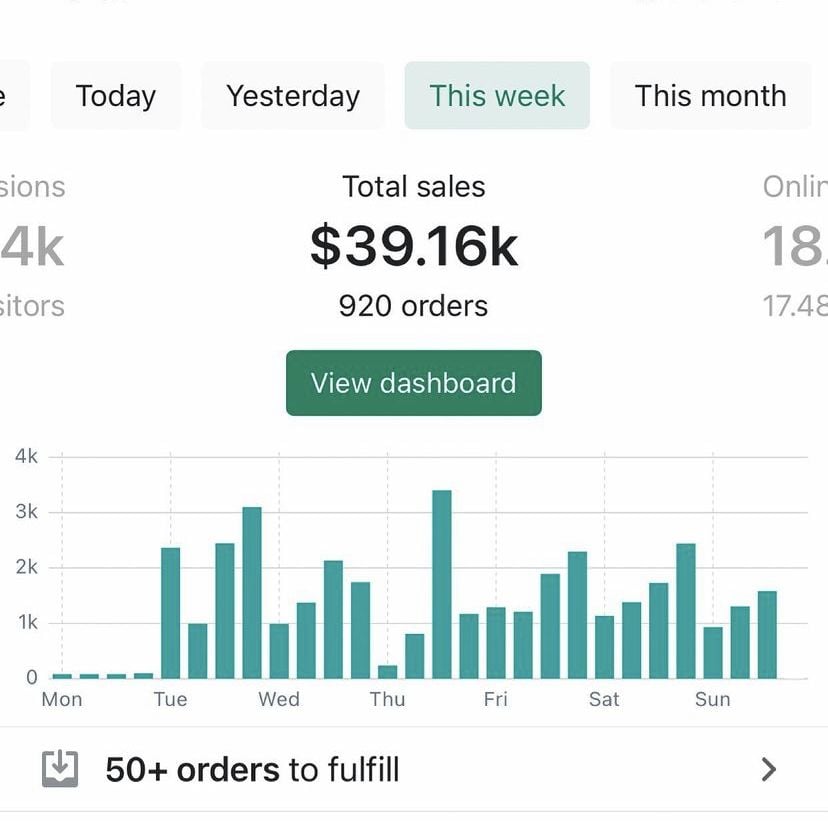Switch to the Today tab
Image resolution: width=828 pixels, height=821 pixels.
pos(115,95)
